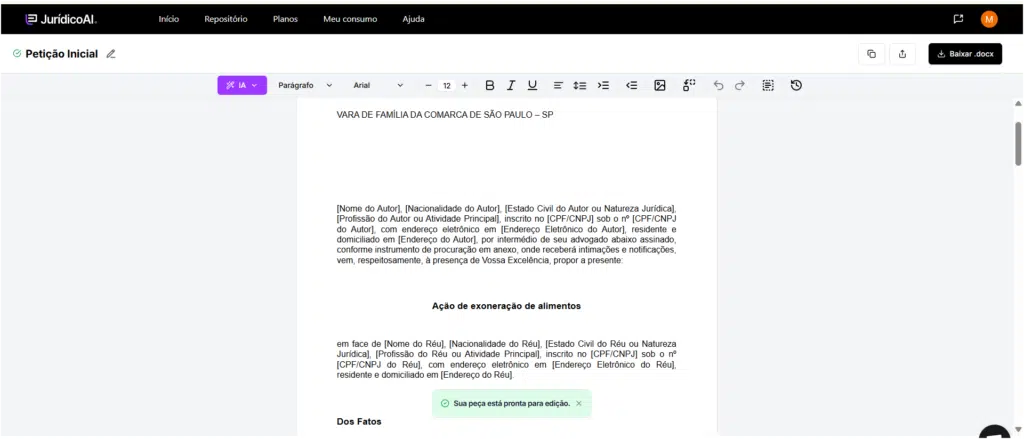
Task: Click the scrollbar up arrow
Action: [x=1017, y=104]
